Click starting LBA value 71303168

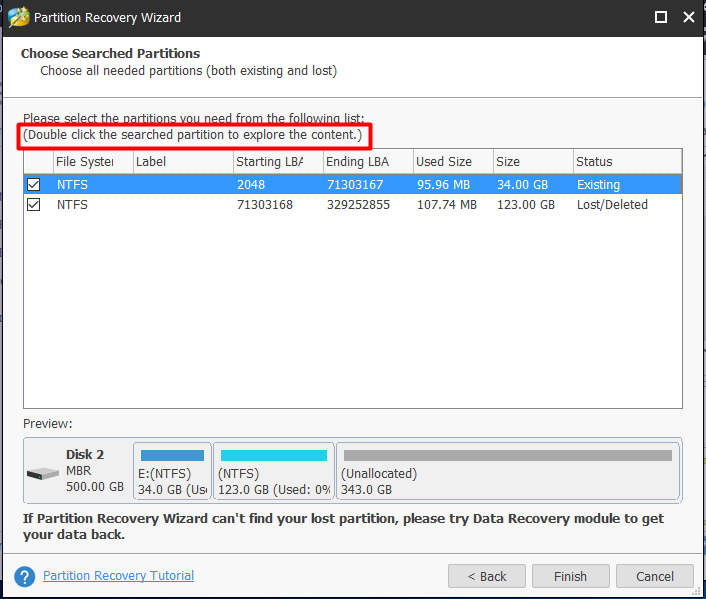point(265,204)
